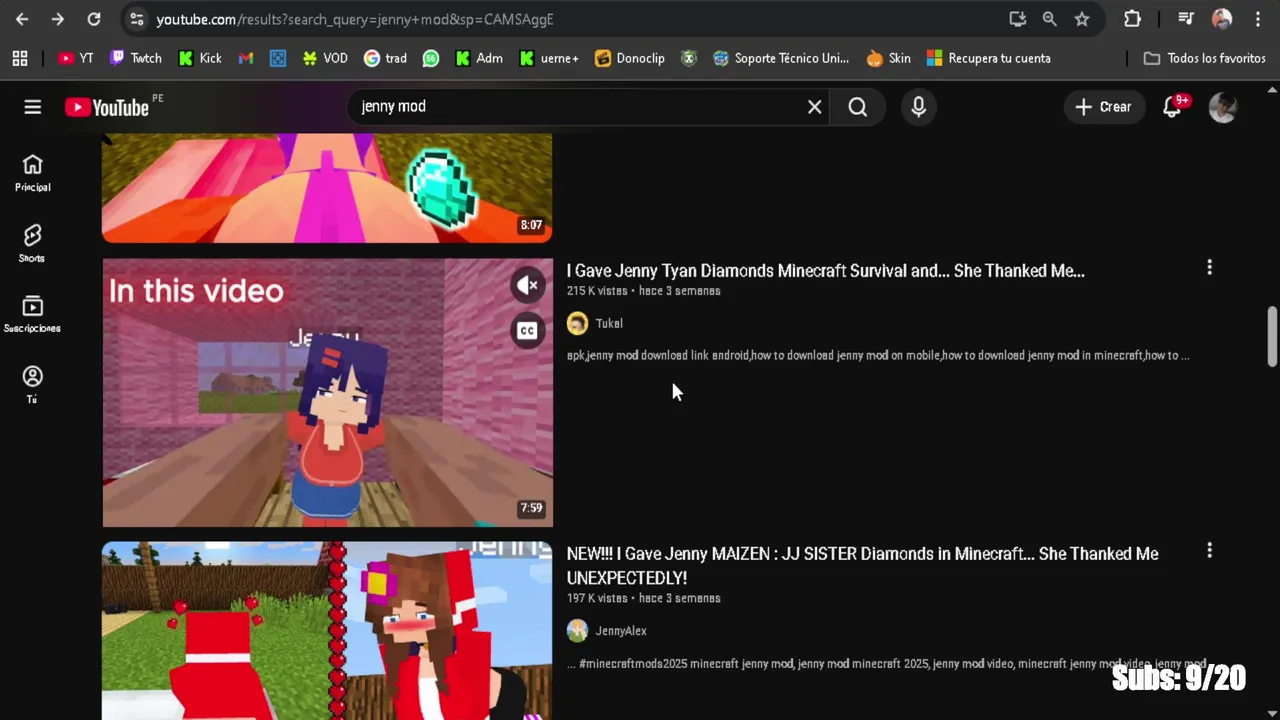Open the Gmail bookmark icon
The width and height of the screenshot is (1280, 720).
(246, 58)
